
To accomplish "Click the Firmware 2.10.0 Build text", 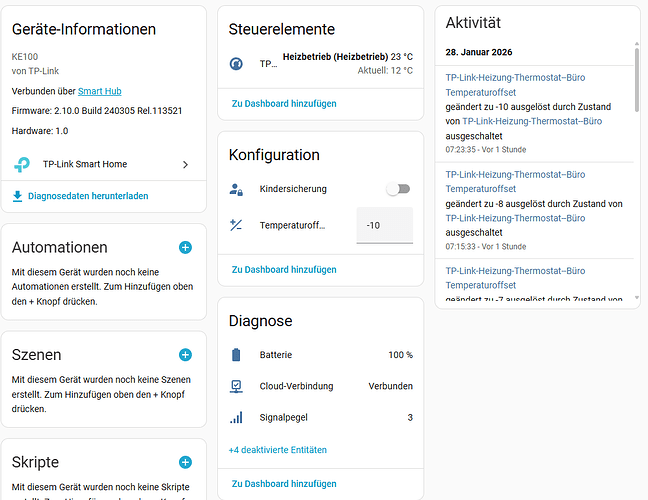I will click(x=97, y=111).
